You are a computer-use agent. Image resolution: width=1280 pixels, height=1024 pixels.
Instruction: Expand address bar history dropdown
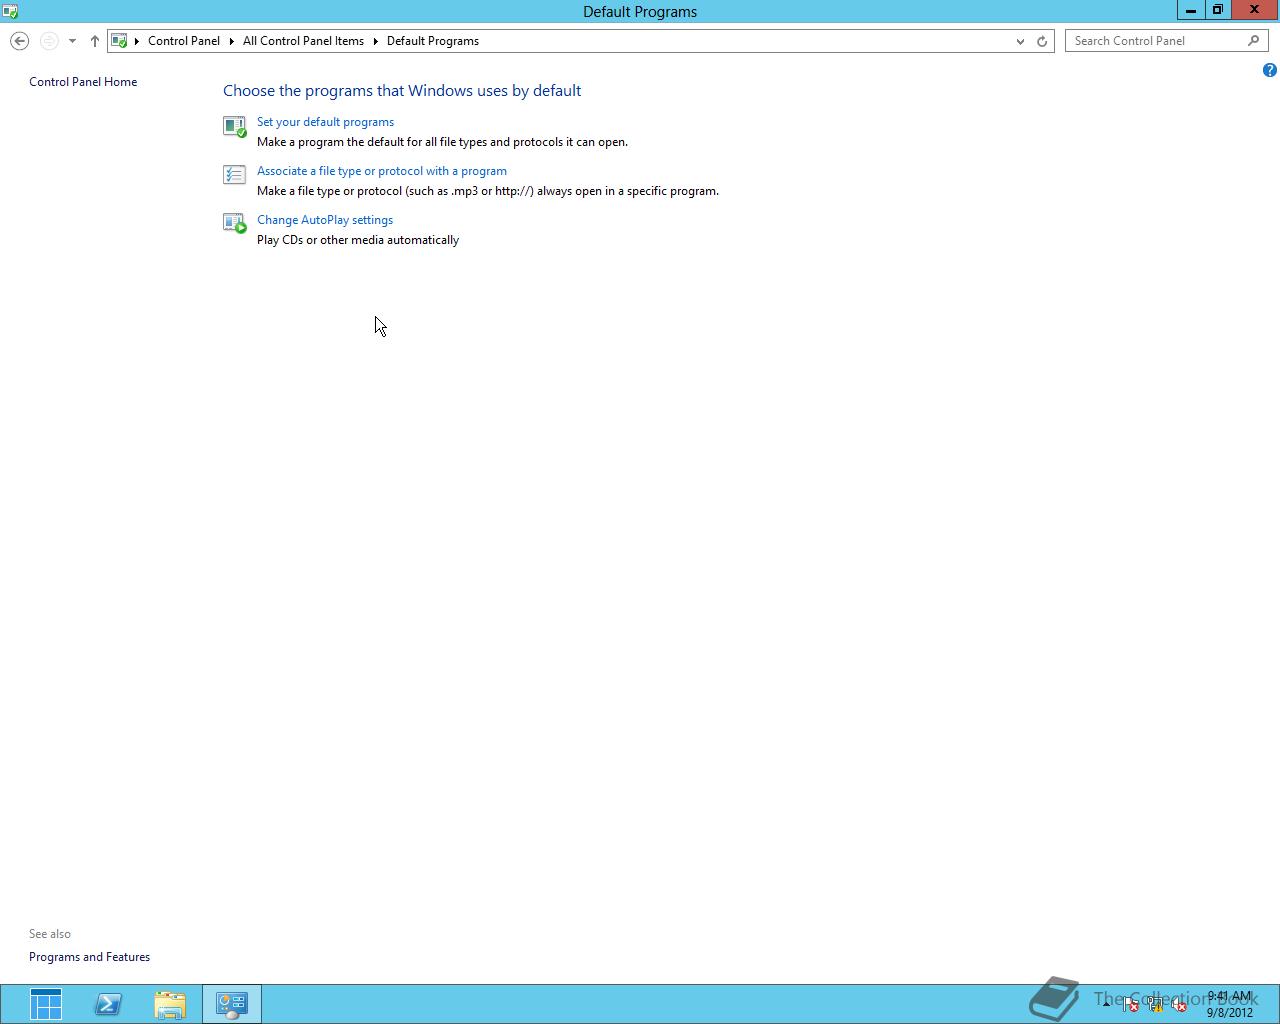tap(1020, 41)
